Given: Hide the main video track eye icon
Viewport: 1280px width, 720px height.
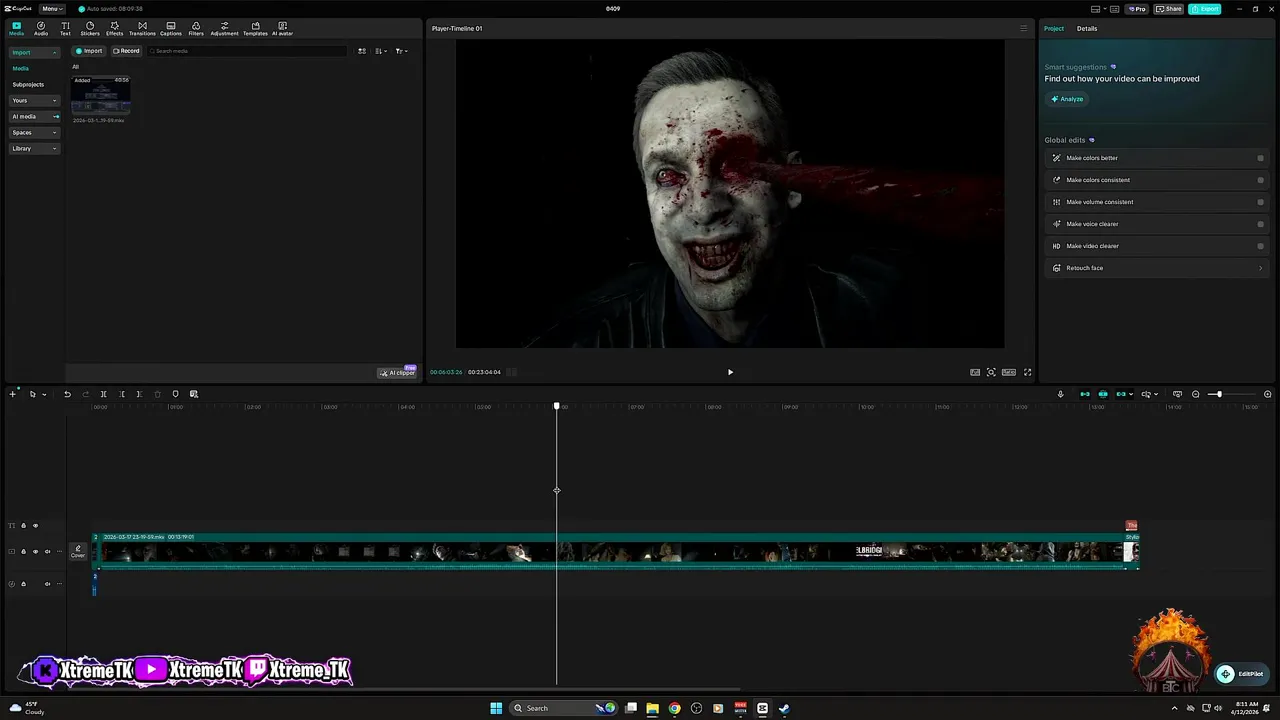Looking at the screenshot, I should (x=35, y=552).
